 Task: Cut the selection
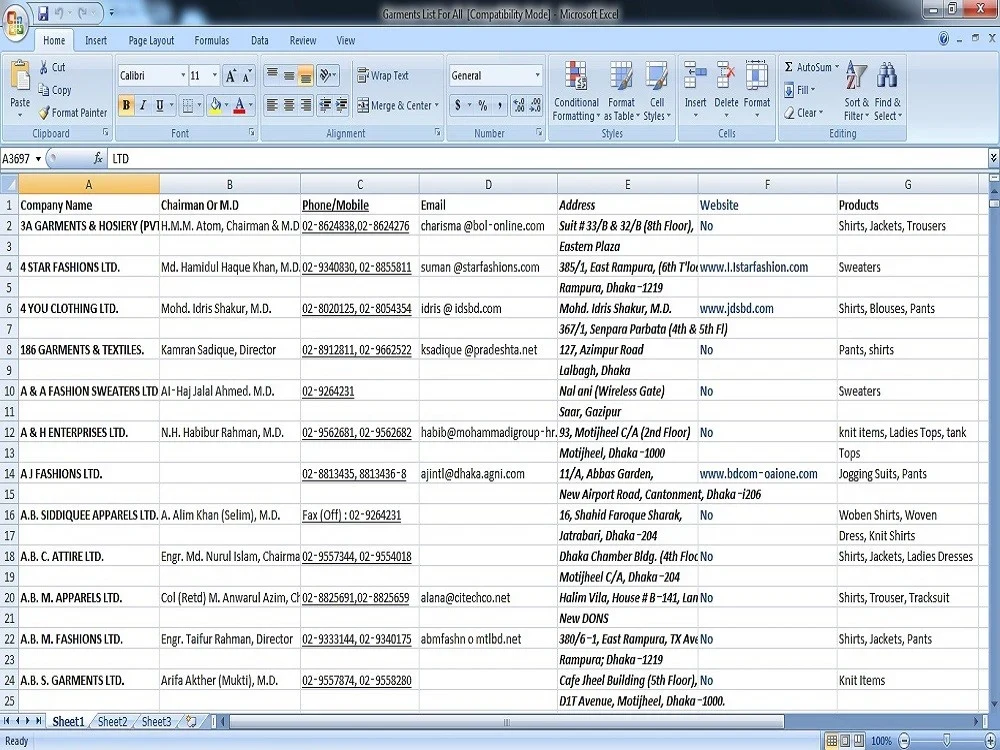pyautogui.click(x=52, y=67)
